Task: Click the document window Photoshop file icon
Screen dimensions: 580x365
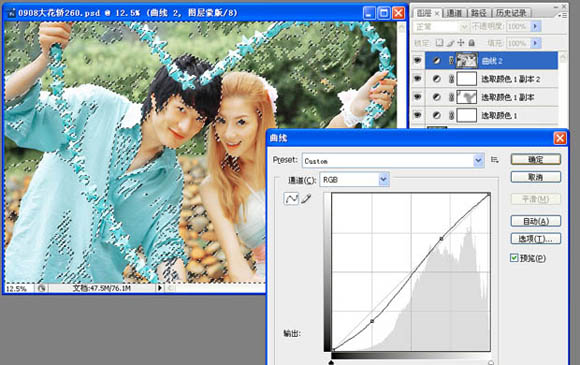Action: pos(11,13)
